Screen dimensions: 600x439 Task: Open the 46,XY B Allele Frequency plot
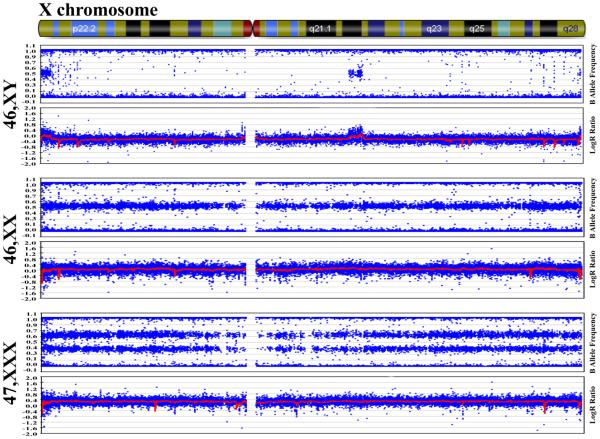pos(312,74)
